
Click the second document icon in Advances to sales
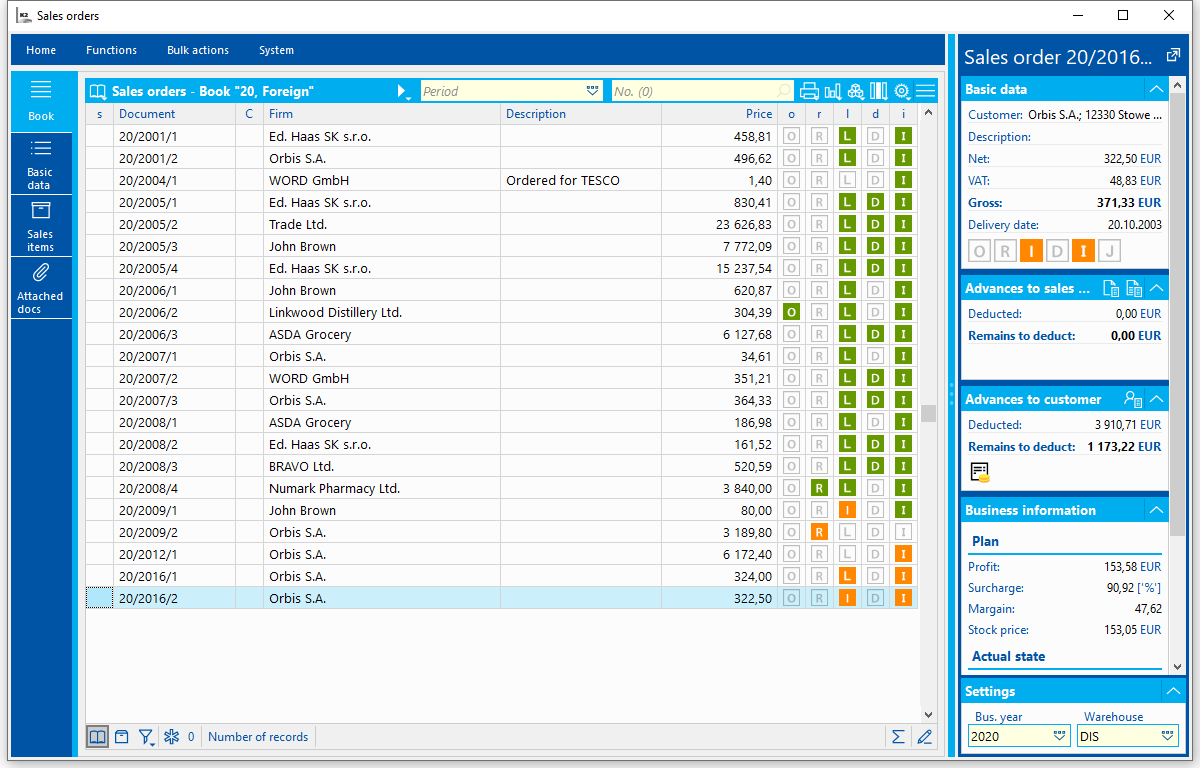[1134, 288]
